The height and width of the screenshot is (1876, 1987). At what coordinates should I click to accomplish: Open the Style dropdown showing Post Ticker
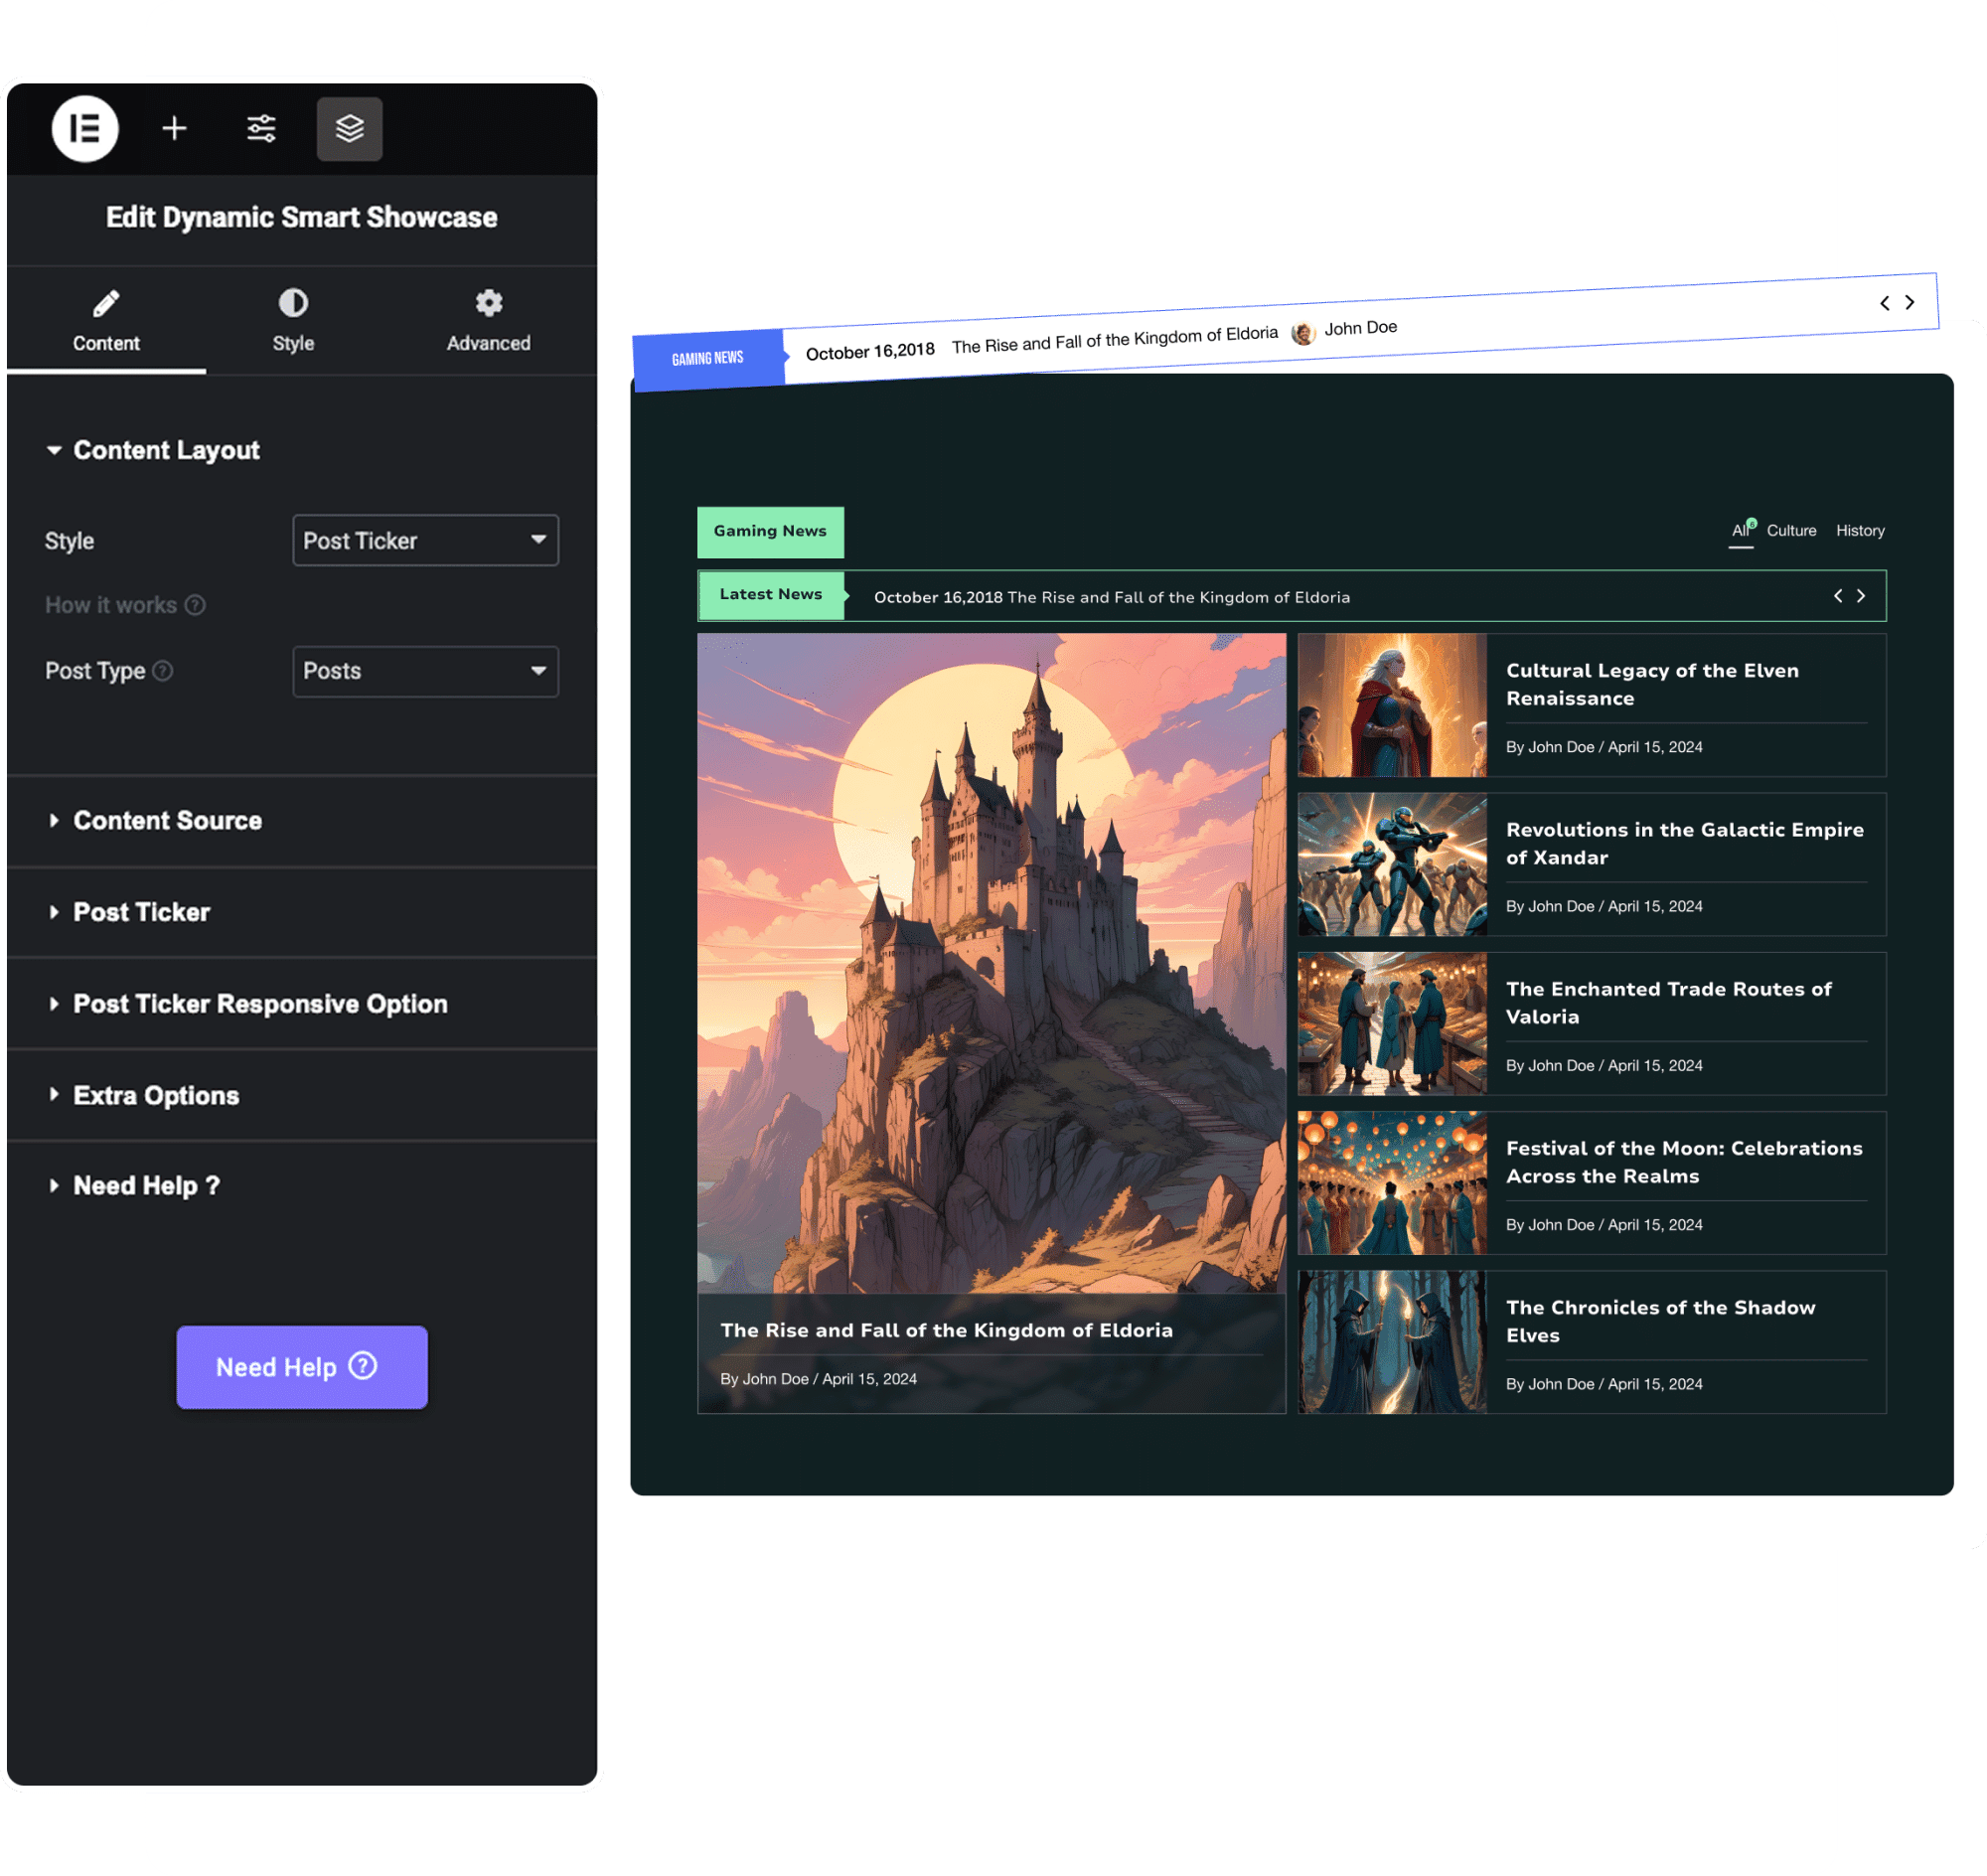425,540
